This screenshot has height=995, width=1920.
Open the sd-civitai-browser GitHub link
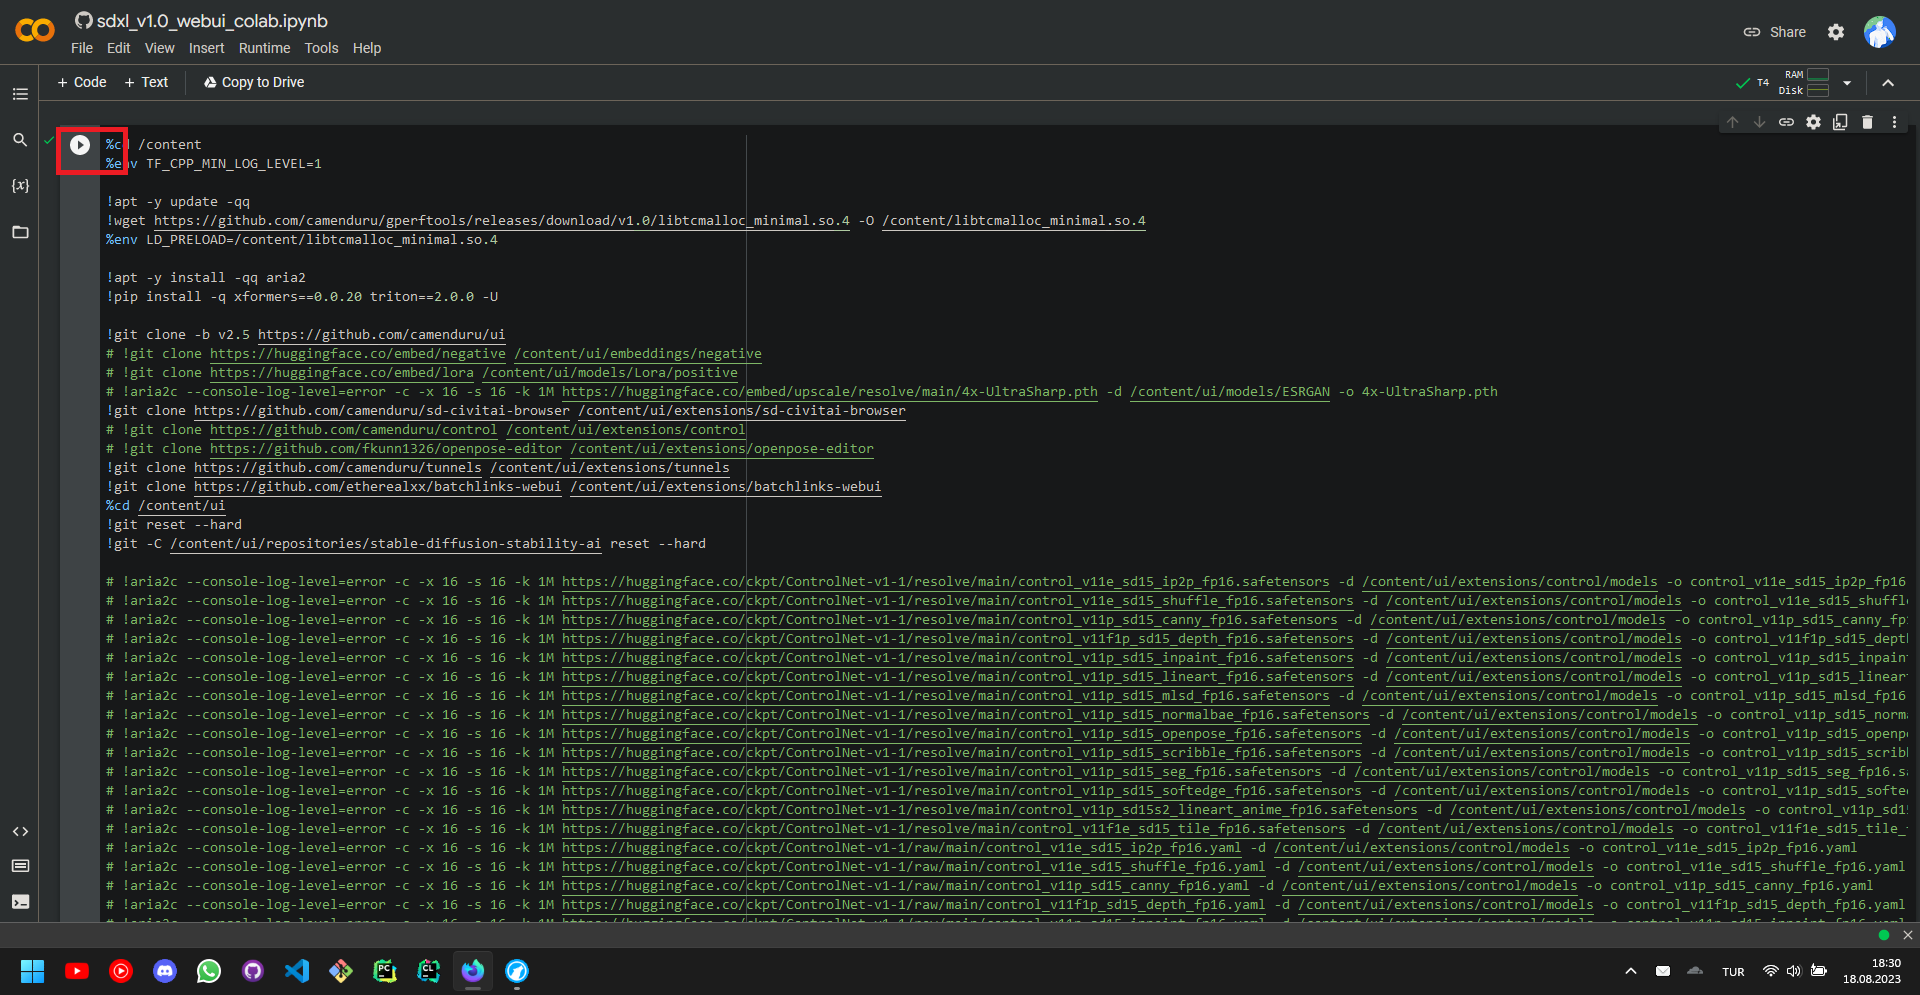click(x=382, y=411)
